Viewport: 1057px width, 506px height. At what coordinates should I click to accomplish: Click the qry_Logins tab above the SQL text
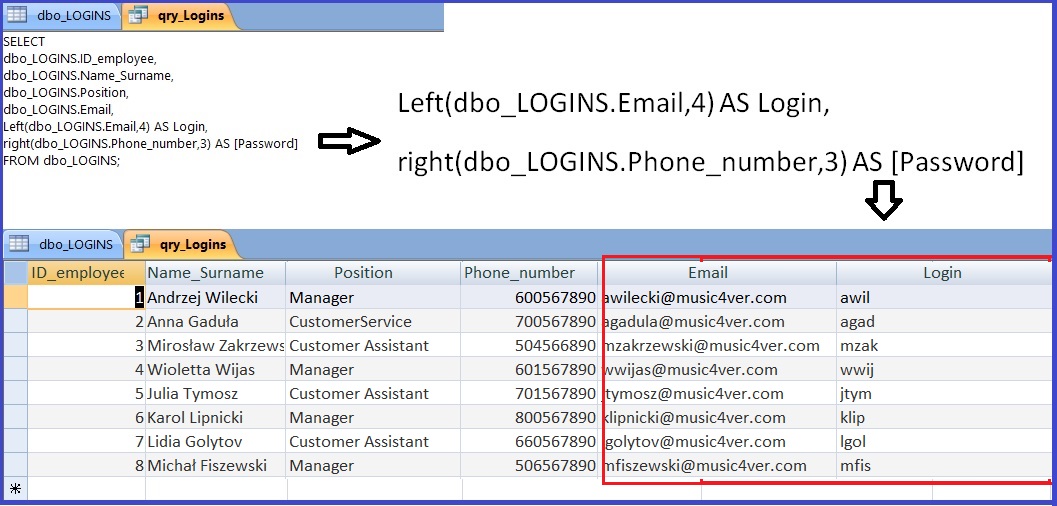click(x=179, y=16)
